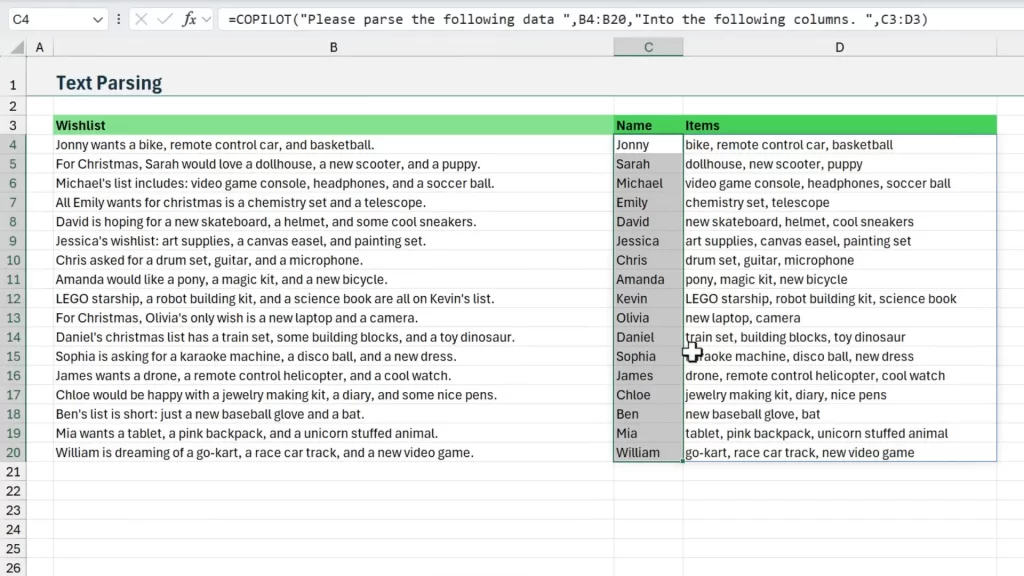Select column D header
Screen dimensions: 1024x576
(x=839, y=48)
